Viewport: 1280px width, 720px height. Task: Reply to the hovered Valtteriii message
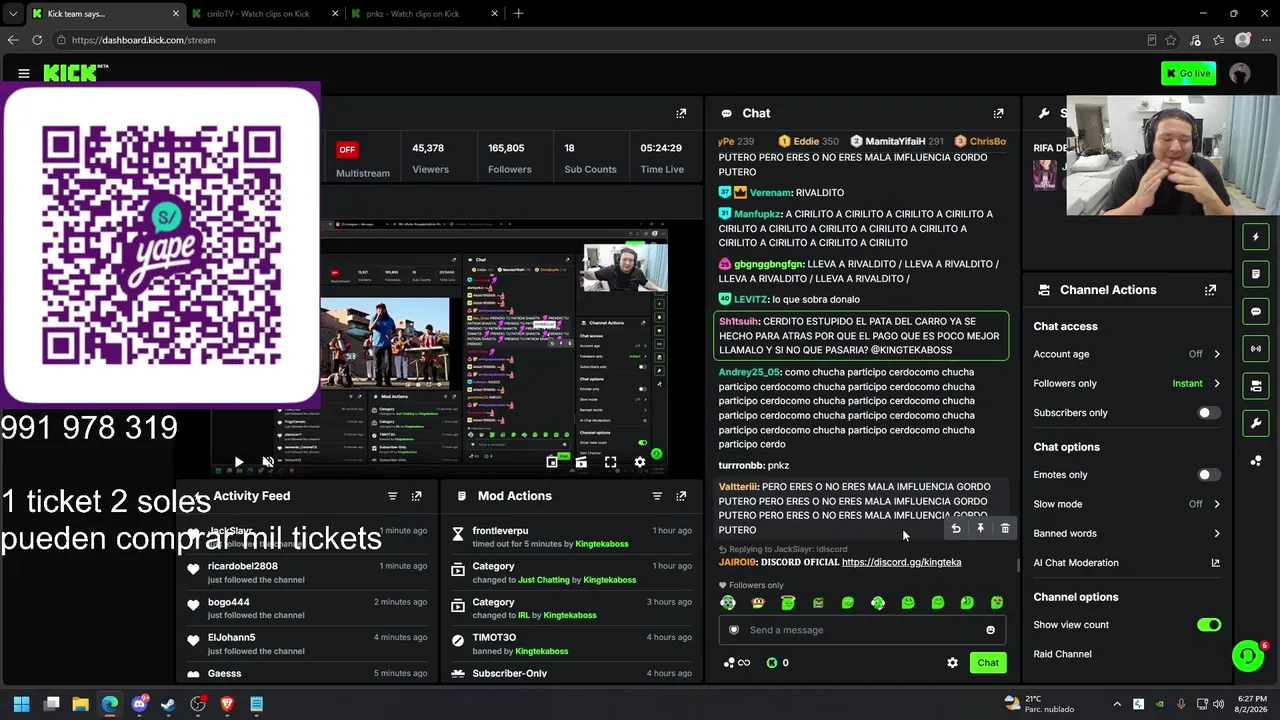point(956,528)
